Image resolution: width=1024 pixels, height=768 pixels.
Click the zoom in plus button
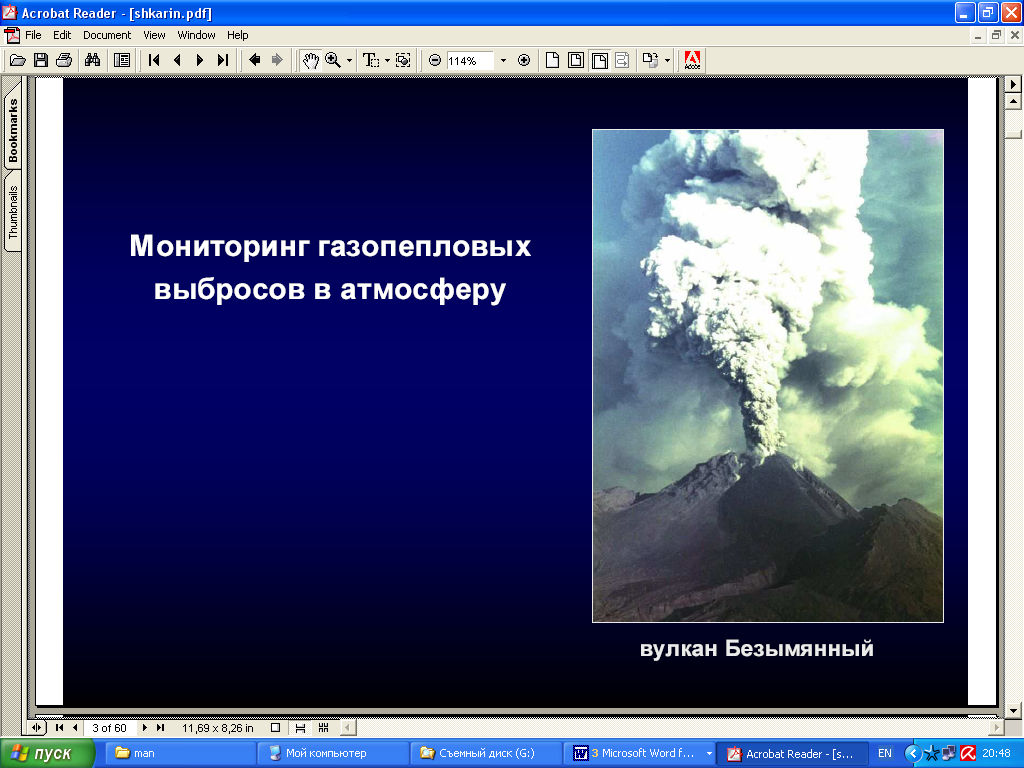tap(524, 61)
